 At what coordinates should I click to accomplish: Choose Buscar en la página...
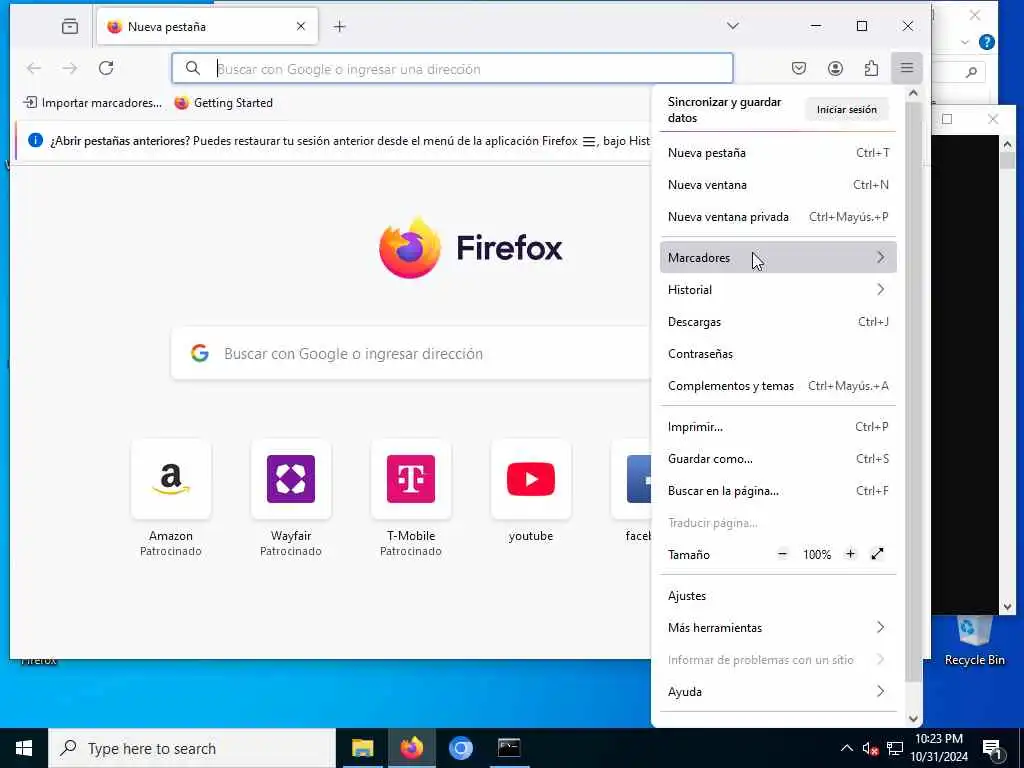[x=778, y=490]
